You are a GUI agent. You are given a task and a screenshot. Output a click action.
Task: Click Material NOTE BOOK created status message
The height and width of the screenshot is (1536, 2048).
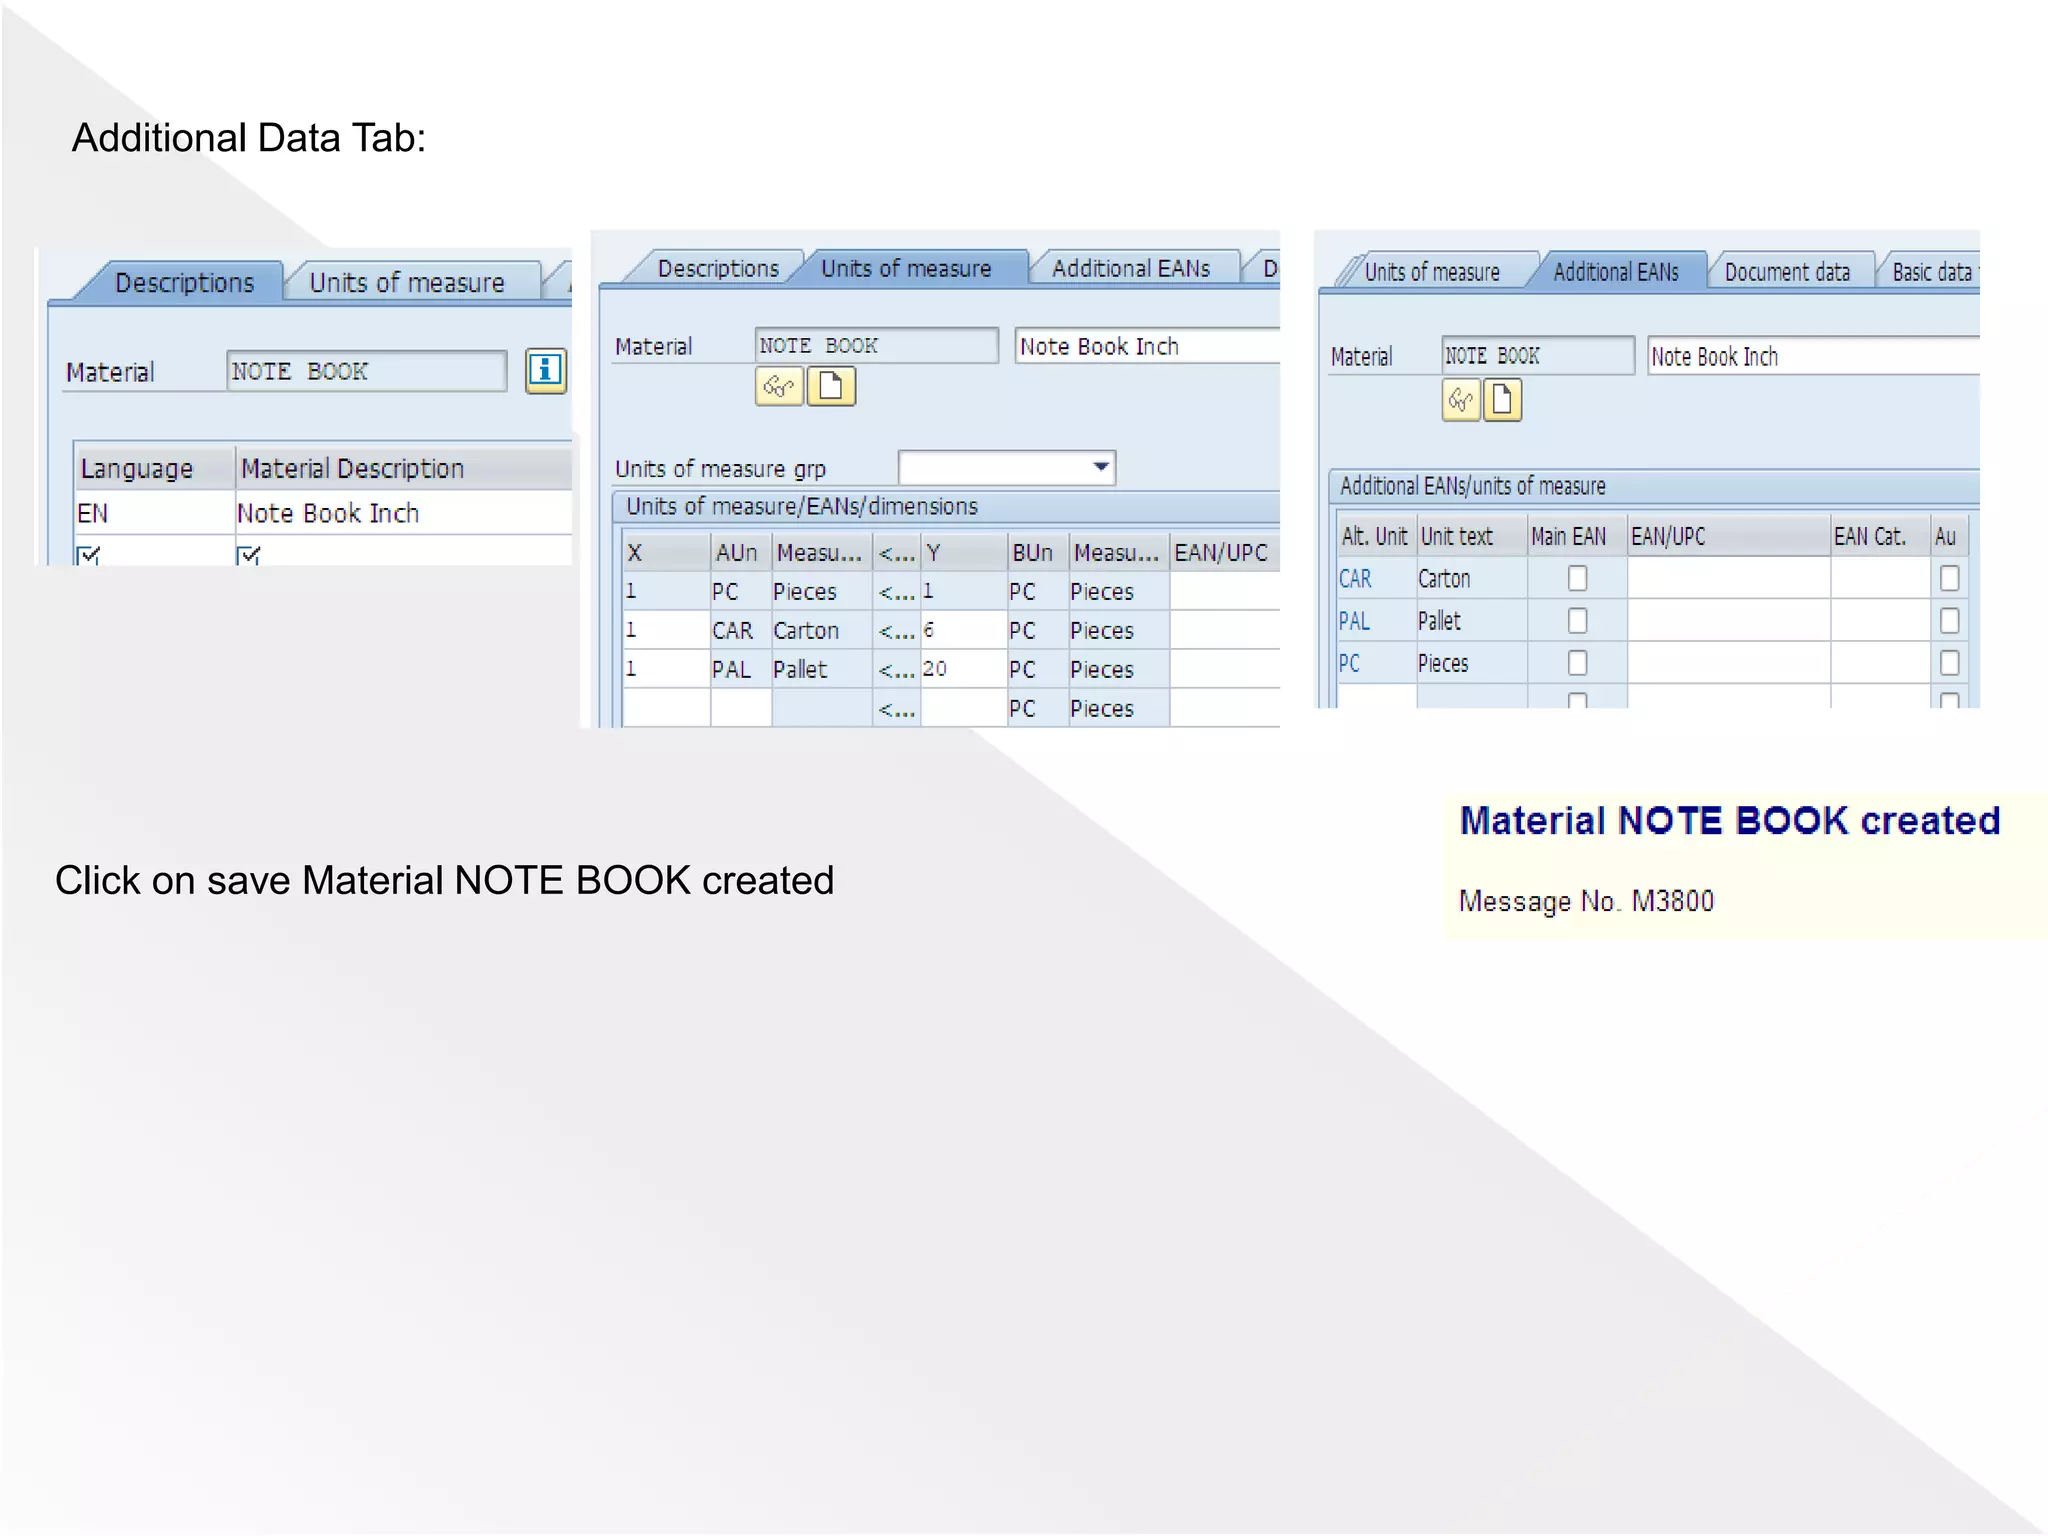1730,821
